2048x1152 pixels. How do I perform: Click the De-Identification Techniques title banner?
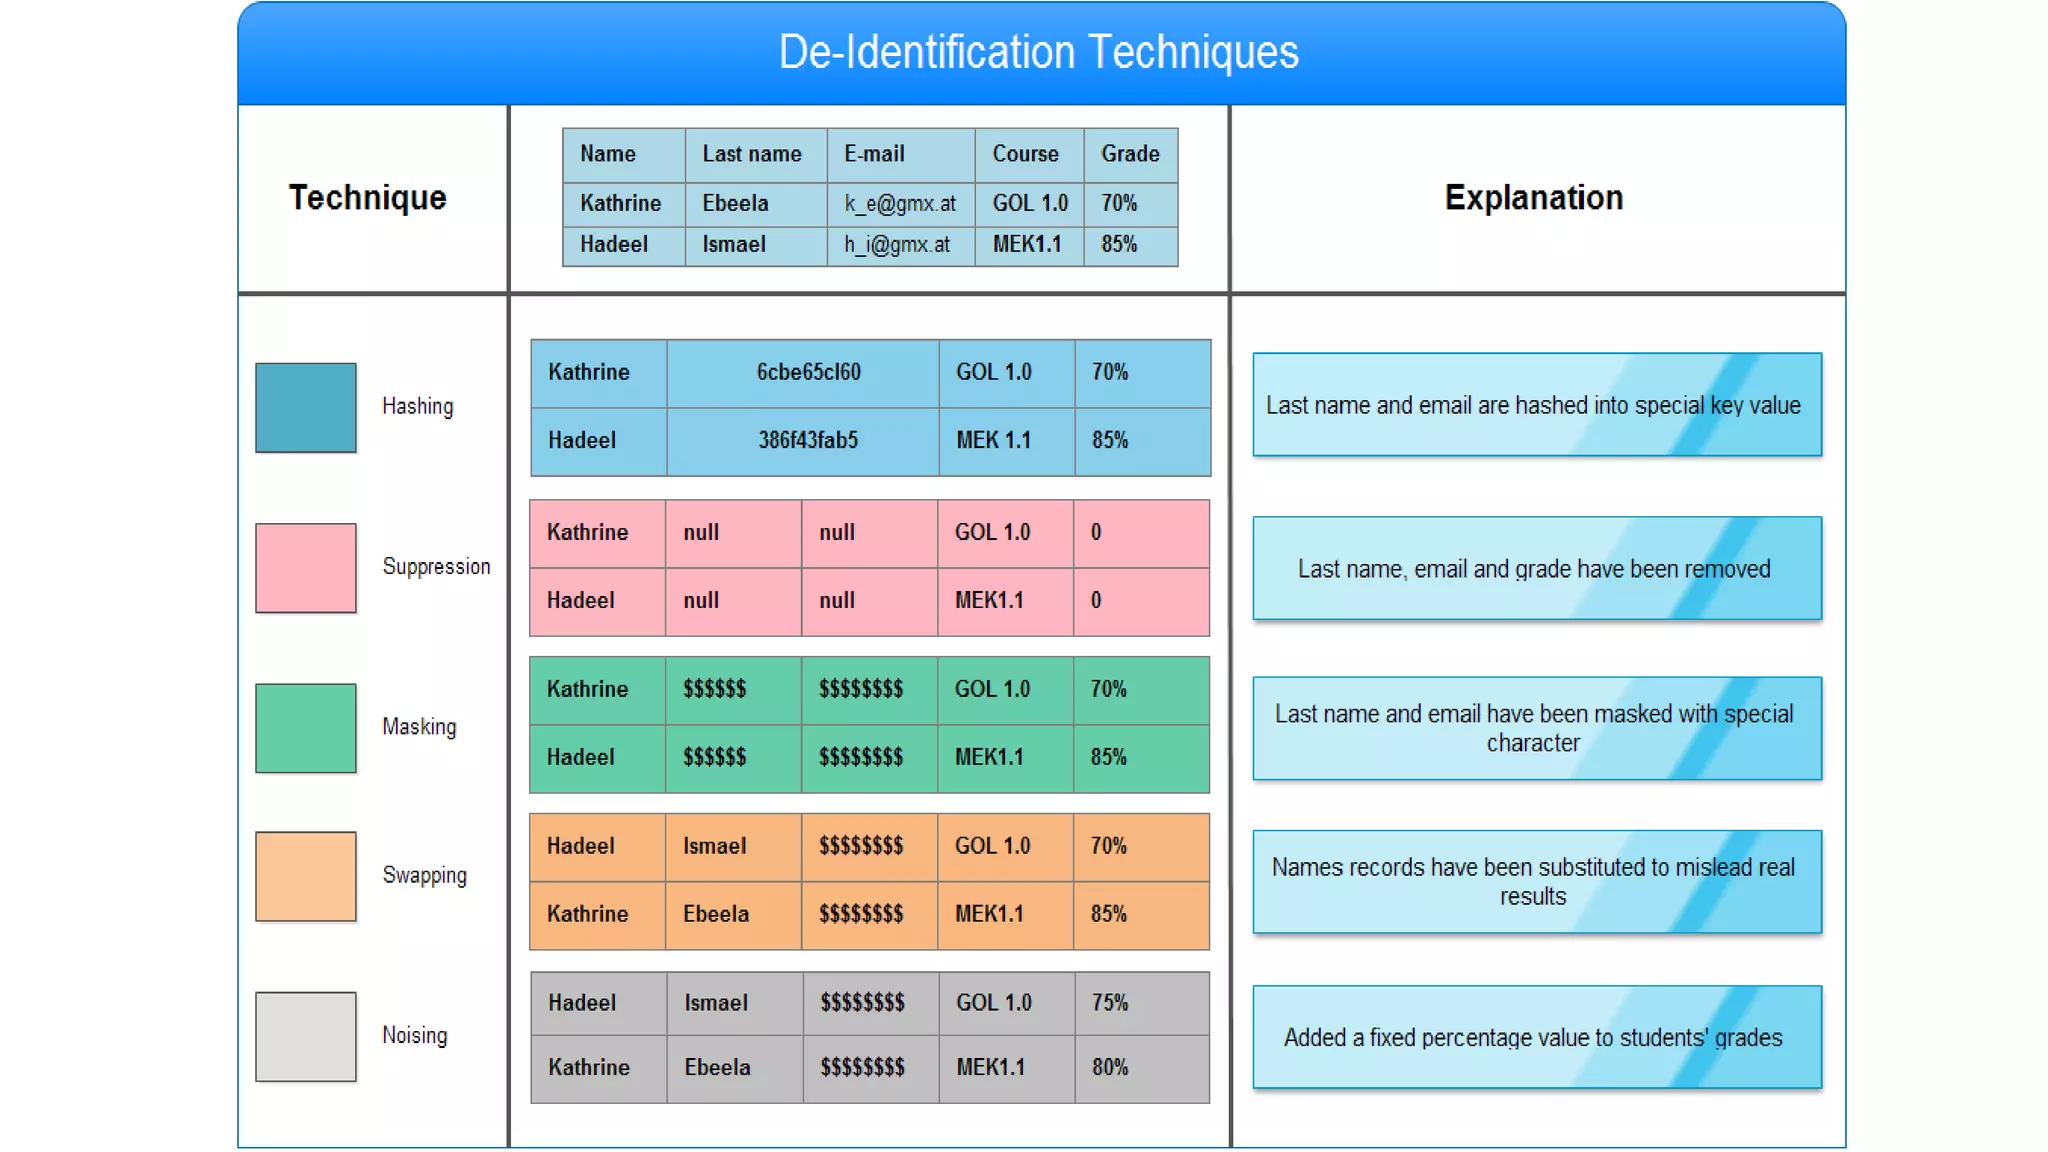(x=1040, y=52)
